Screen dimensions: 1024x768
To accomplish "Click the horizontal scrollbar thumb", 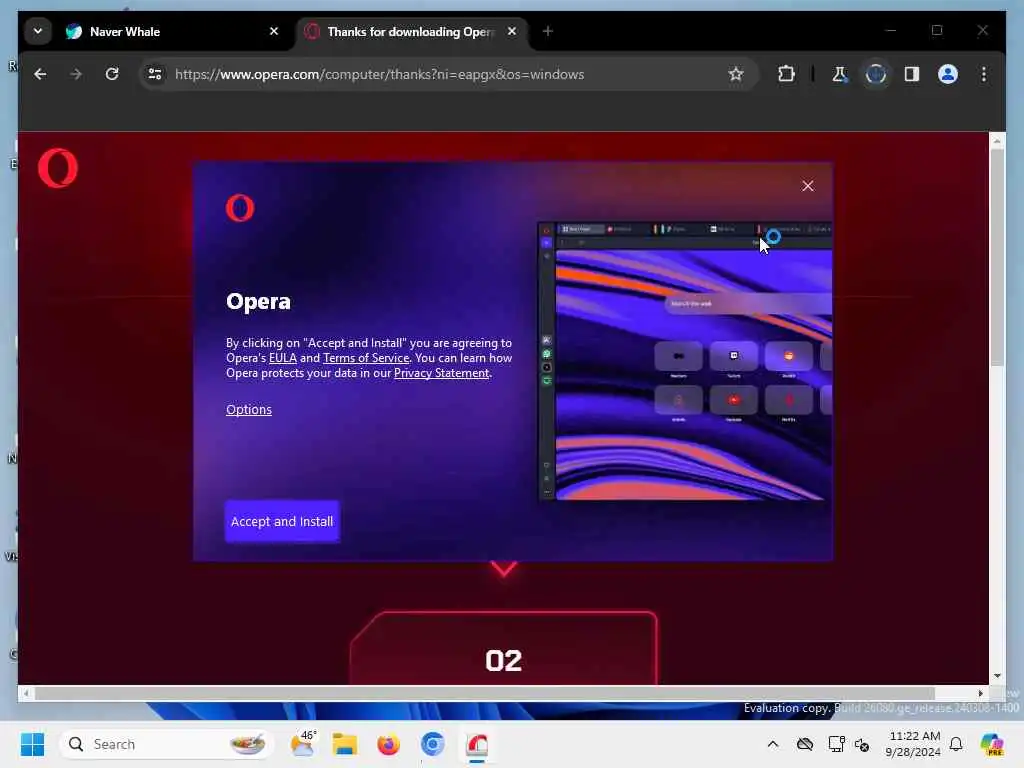I will [x=485, y=694].
